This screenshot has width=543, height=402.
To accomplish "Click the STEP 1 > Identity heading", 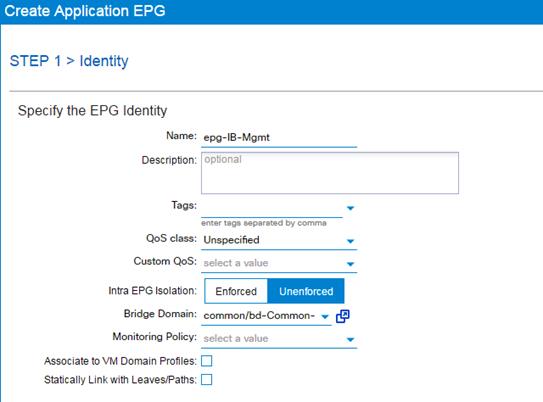I will (x=69, y=61).
